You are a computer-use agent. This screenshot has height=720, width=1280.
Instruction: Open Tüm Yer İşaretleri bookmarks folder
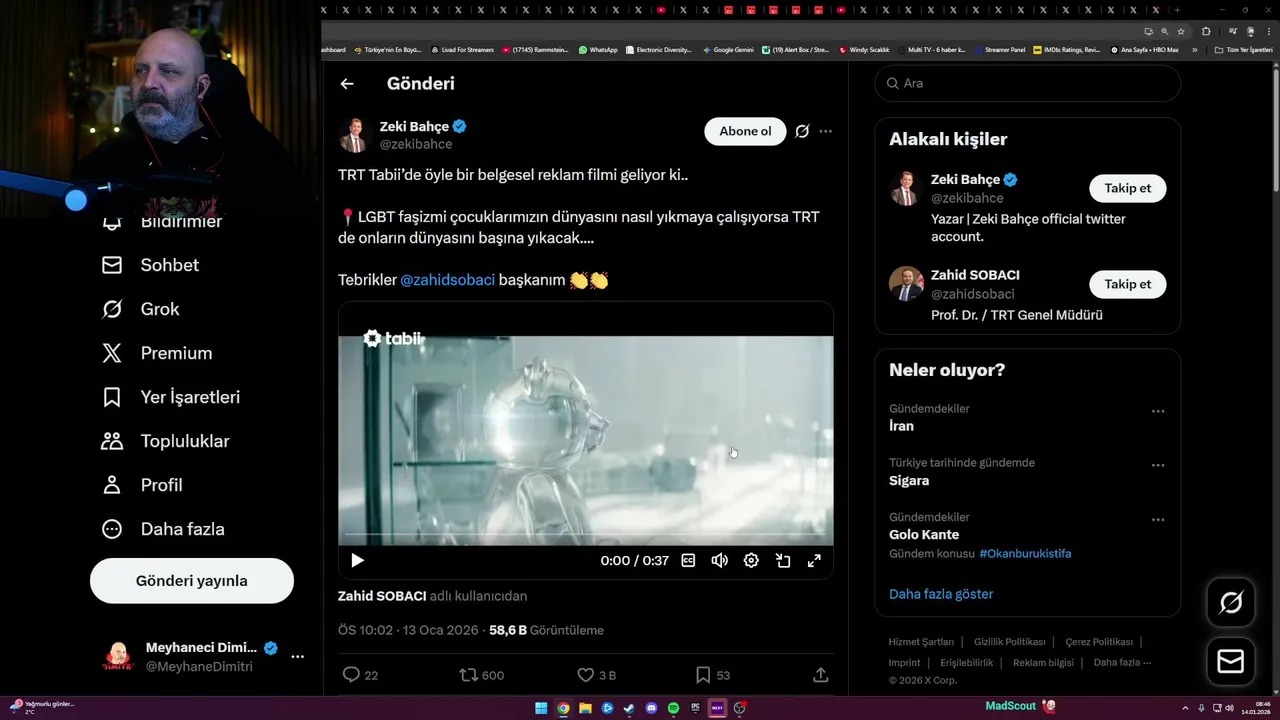(1243, 49)
